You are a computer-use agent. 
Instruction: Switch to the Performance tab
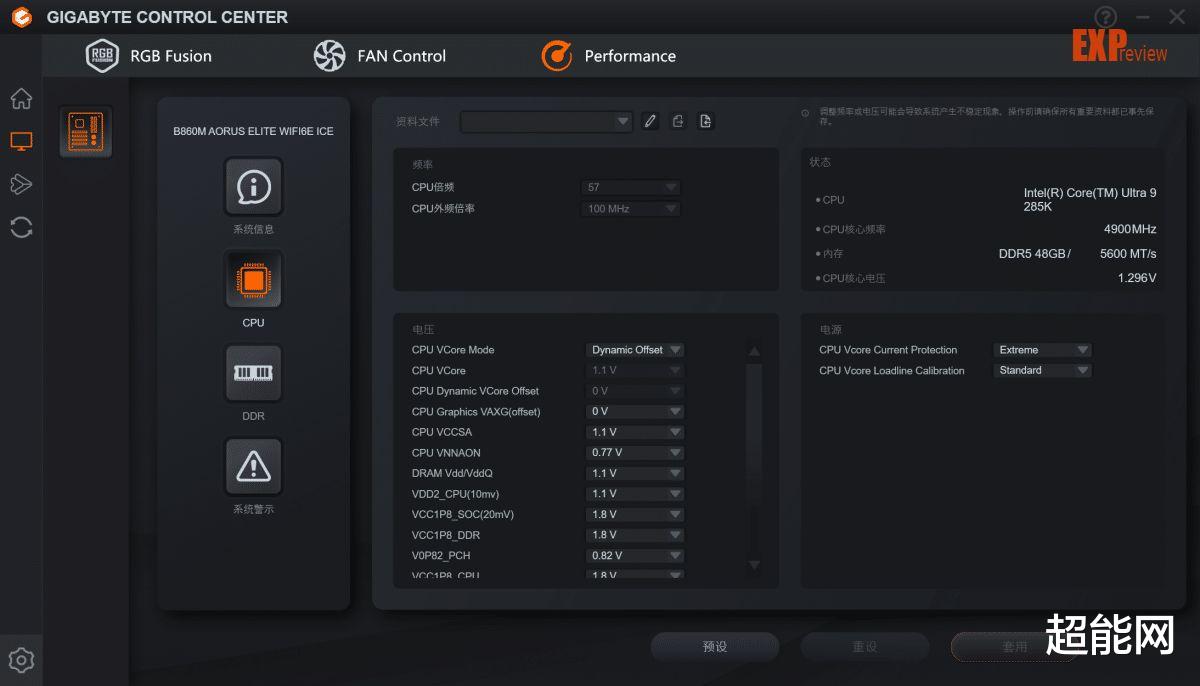tap(609, 56)
